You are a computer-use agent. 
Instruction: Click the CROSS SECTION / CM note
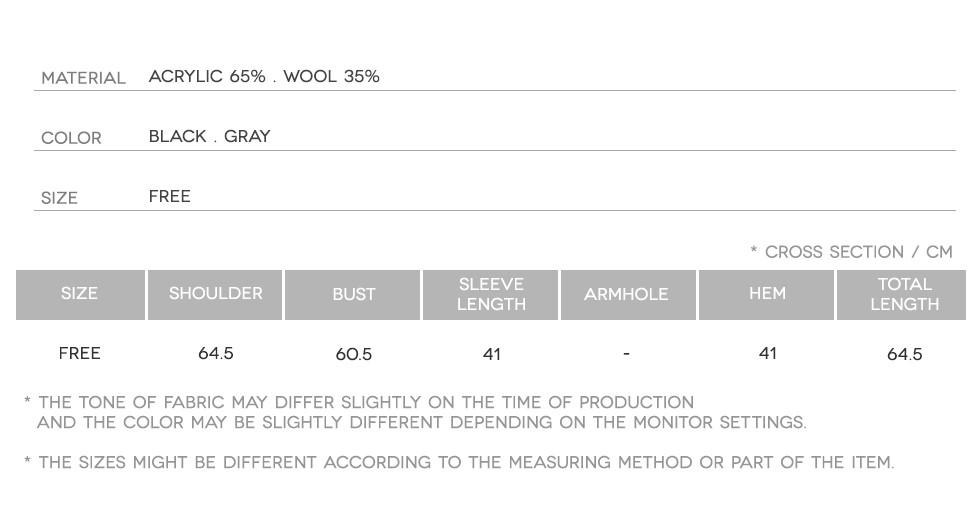click(851, 252)
